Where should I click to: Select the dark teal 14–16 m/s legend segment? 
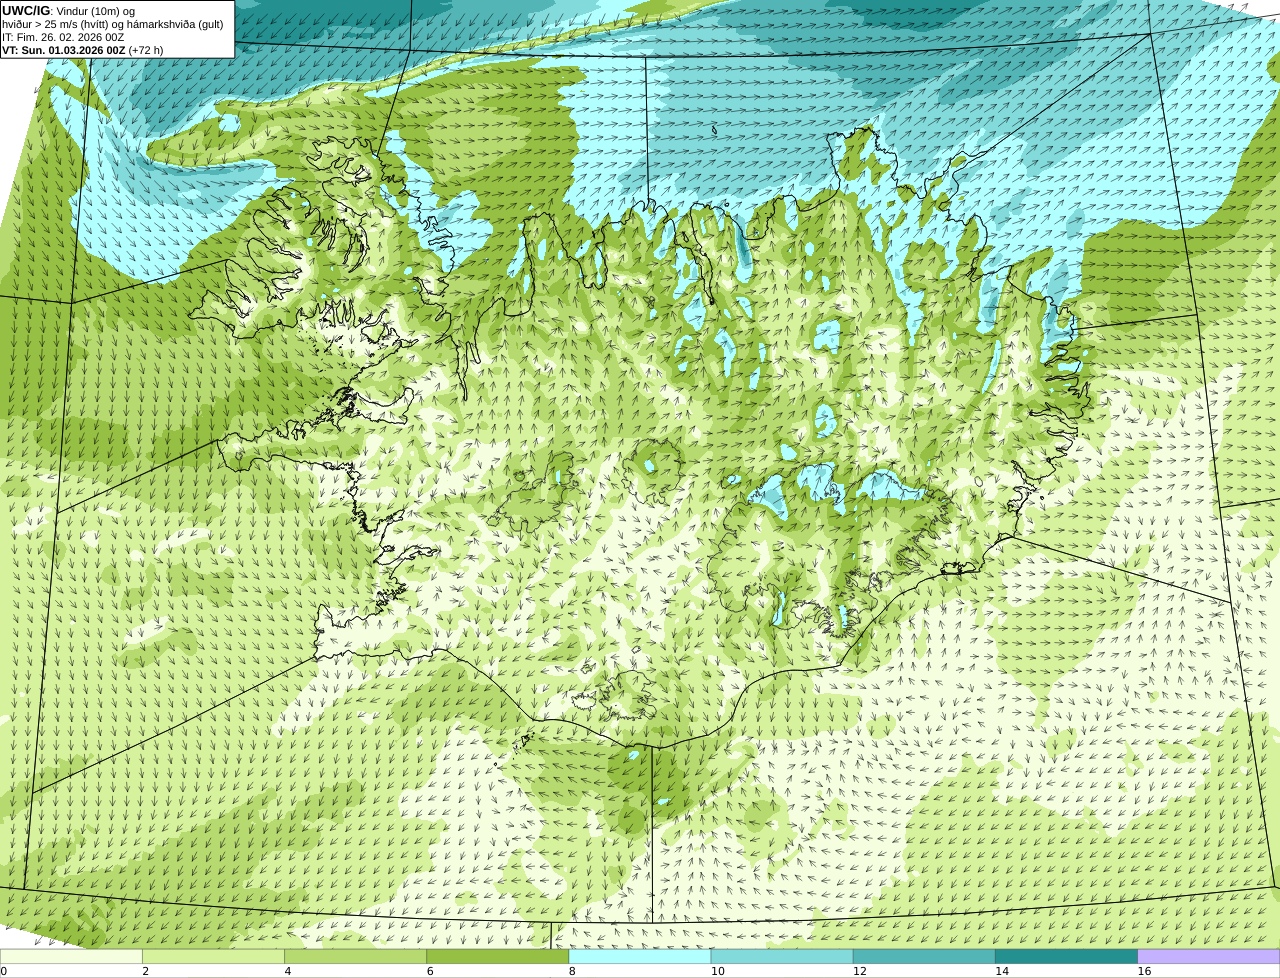click(x=1067, y=957)
